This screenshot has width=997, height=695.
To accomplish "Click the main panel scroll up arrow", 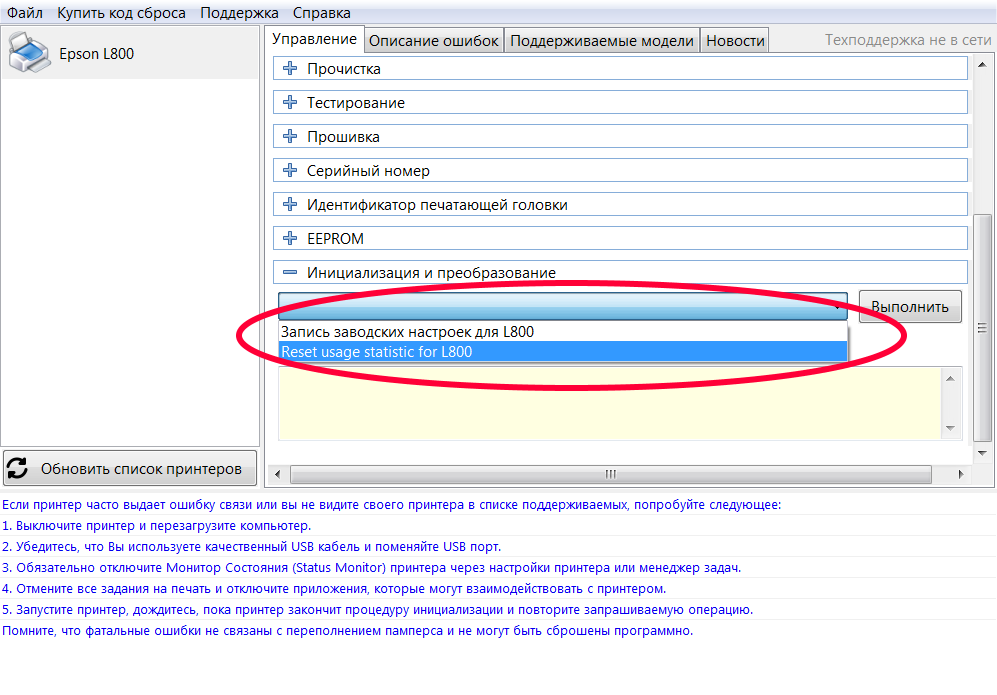I will tap(982, 65).
